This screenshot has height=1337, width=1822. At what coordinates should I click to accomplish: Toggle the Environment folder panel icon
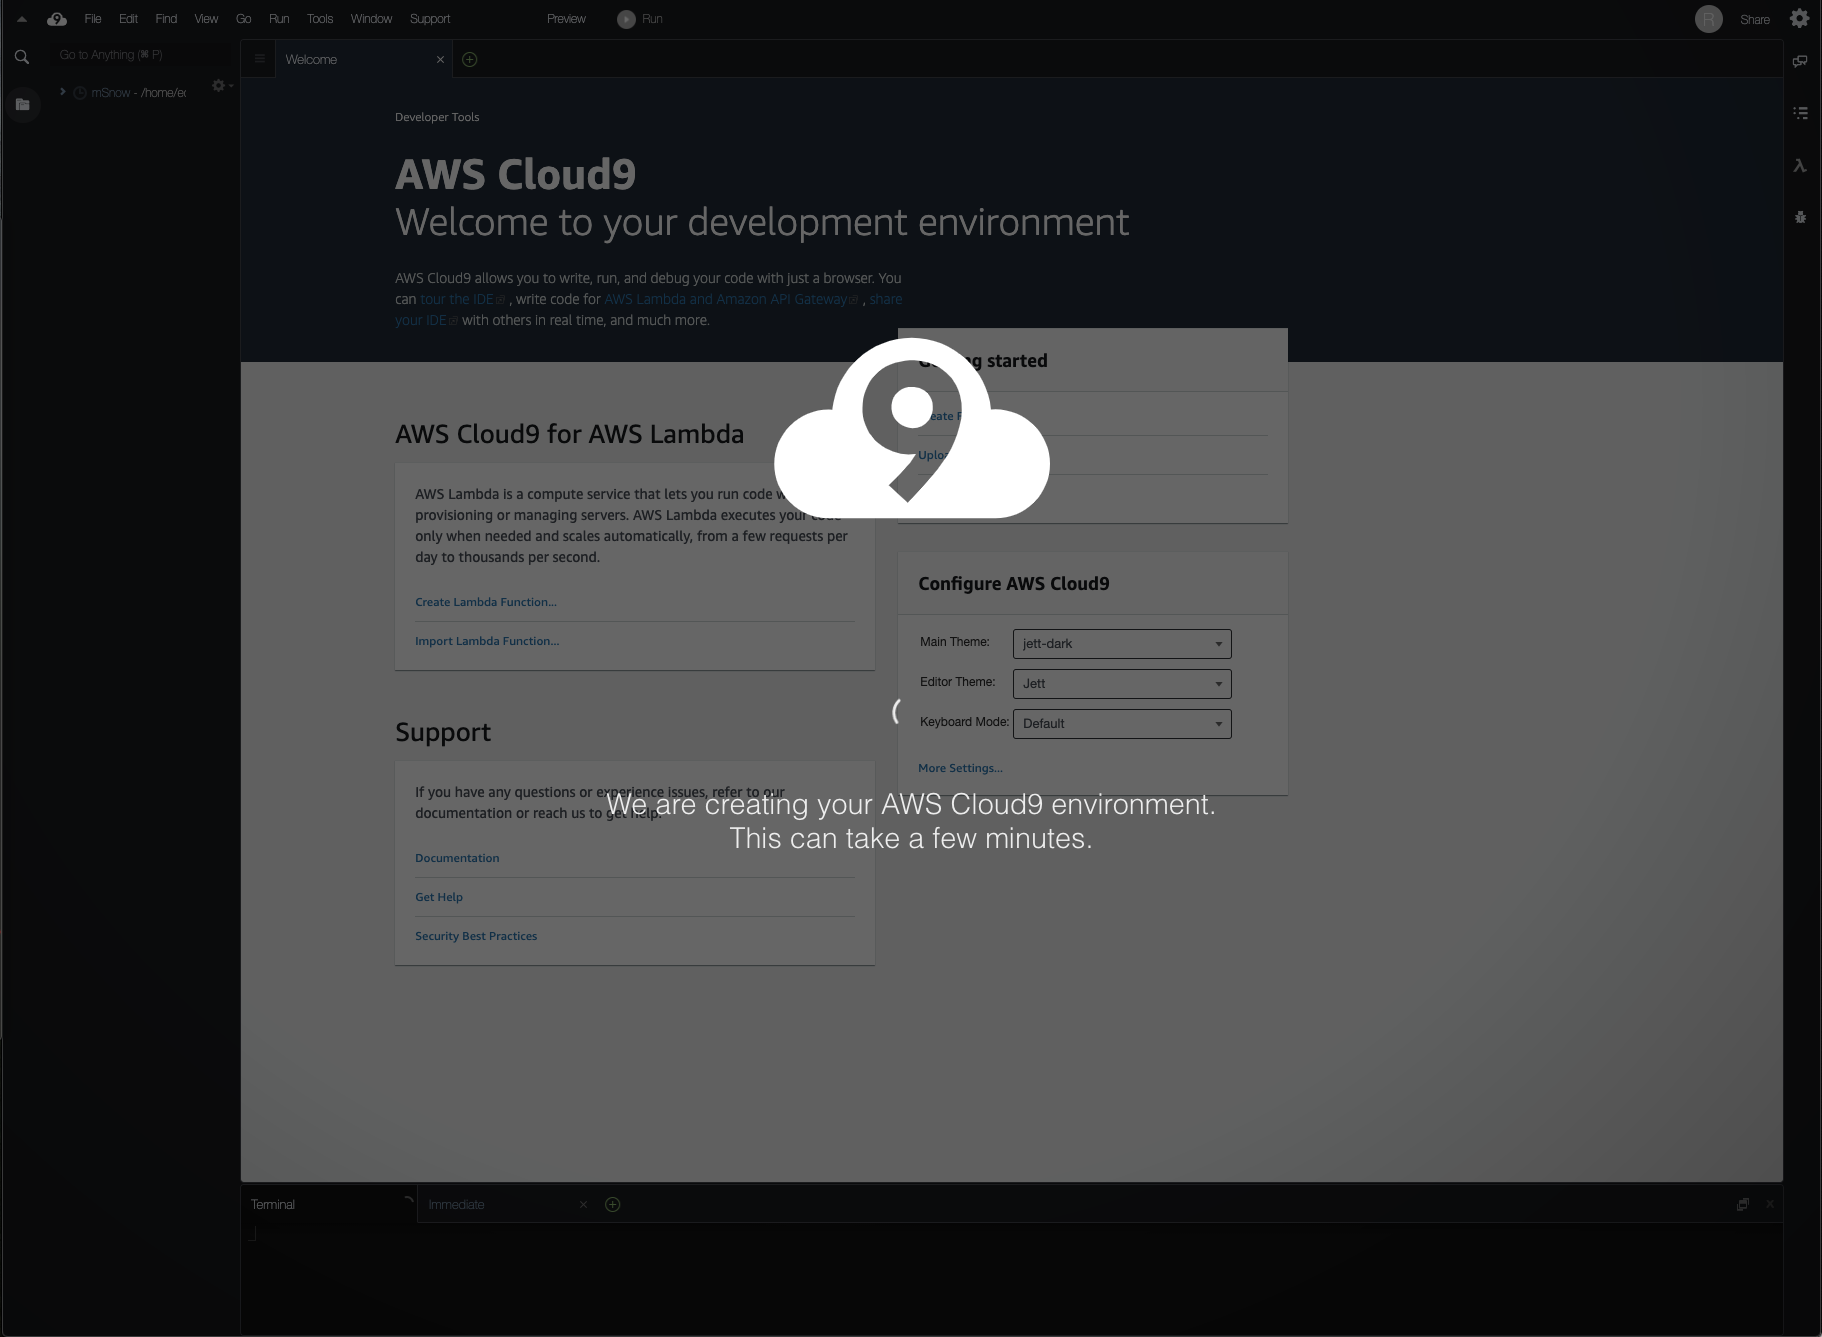click(x=22, y=104)
